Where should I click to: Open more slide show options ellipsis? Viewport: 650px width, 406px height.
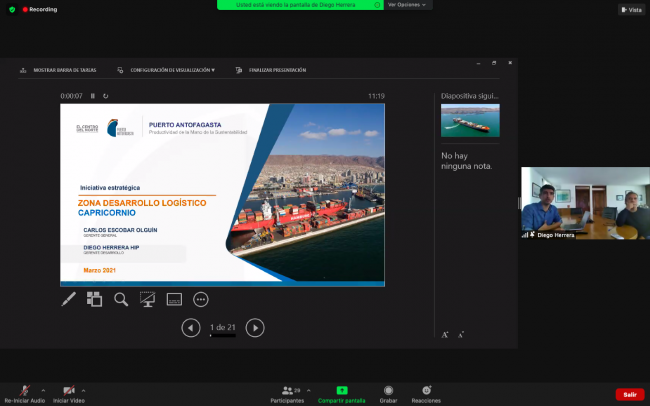(x=200, y=299)
